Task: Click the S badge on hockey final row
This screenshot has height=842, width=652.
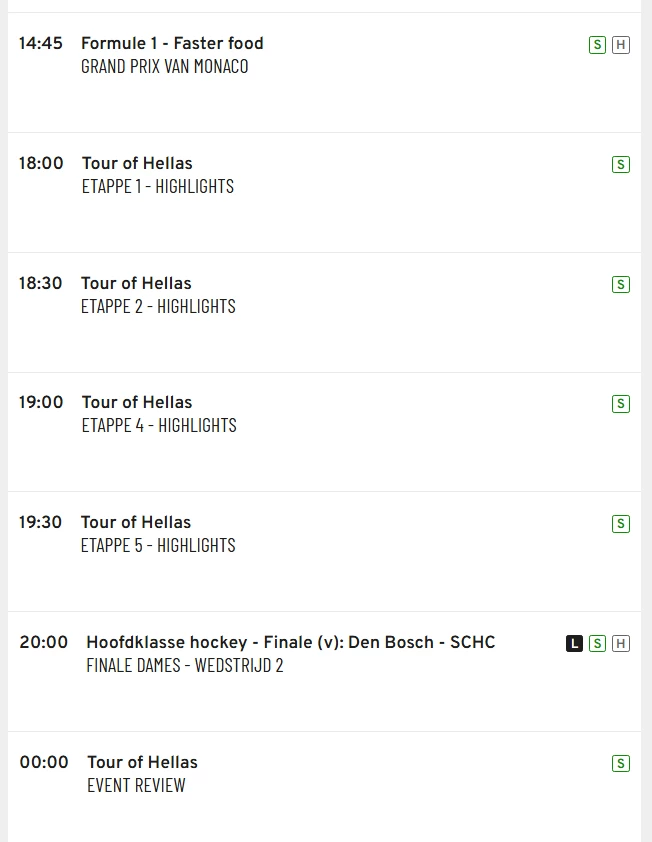Action: pyautogui.click(x=597, y=644)
